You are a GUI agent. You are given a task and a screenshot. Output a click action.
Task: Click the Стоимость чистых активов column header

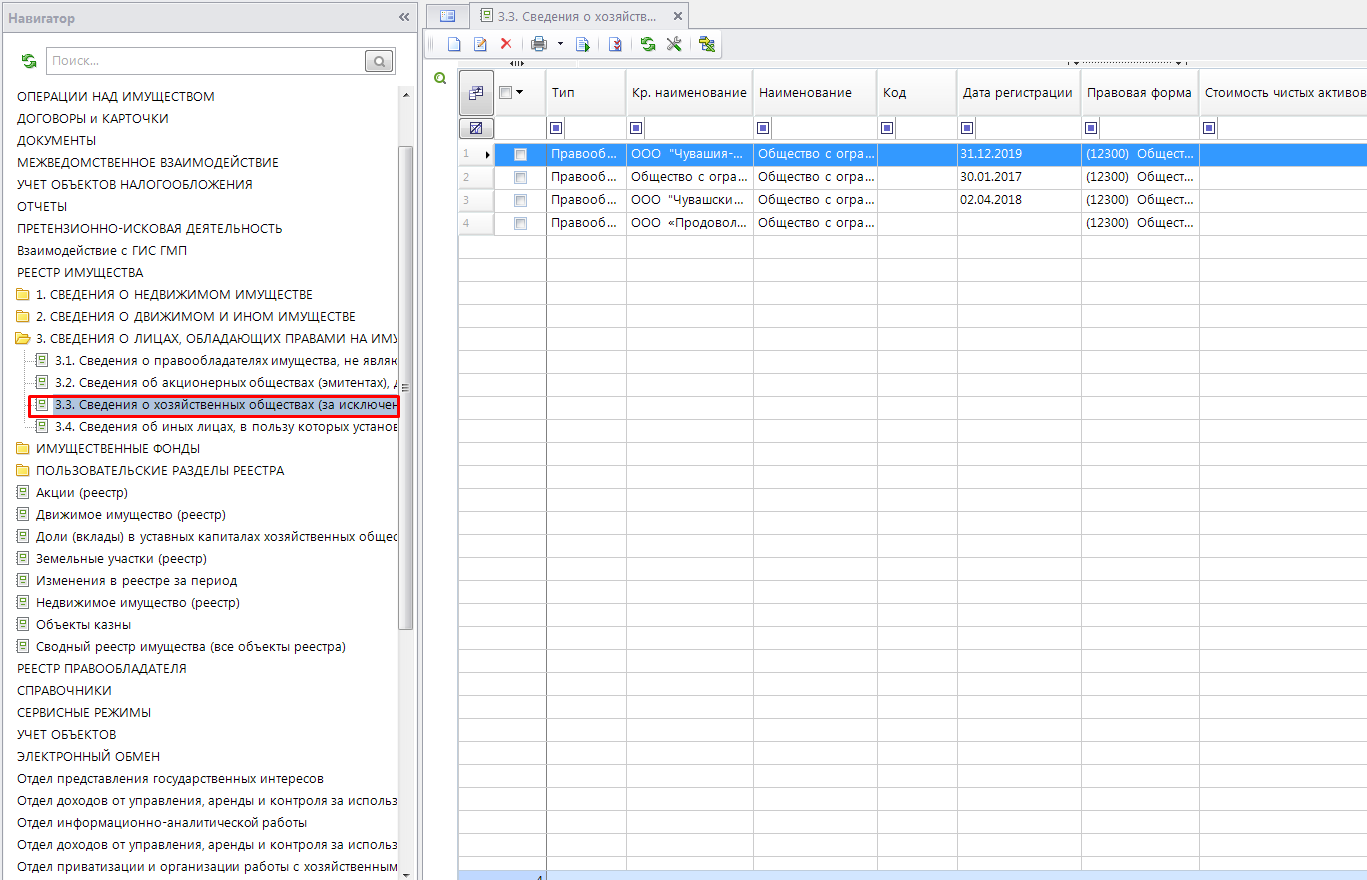(1284, 92)
